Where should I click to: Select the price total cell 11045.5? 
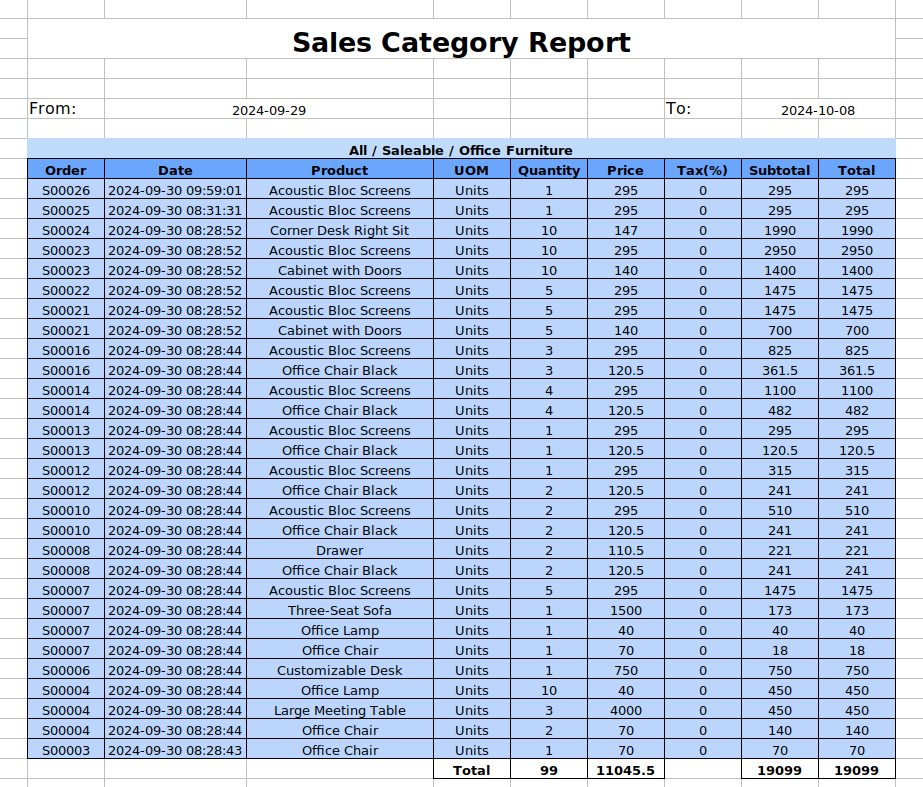pos(625,770)
